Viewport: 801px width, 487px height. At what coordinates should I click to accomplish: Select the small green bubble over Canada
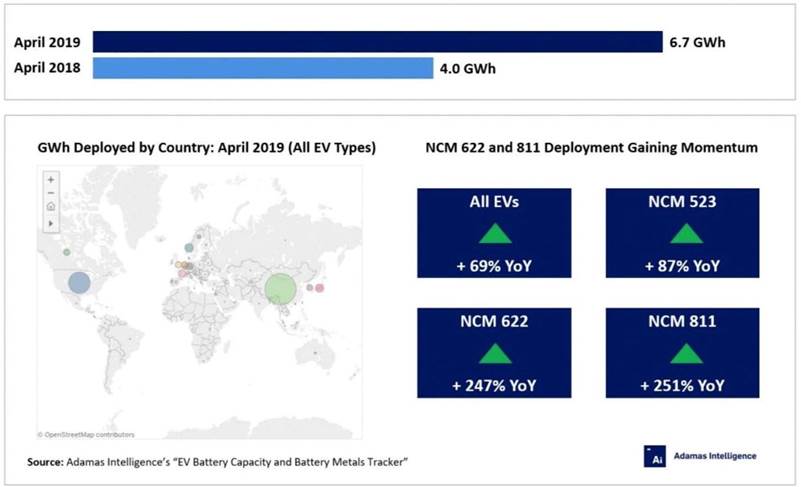point(66,252)
